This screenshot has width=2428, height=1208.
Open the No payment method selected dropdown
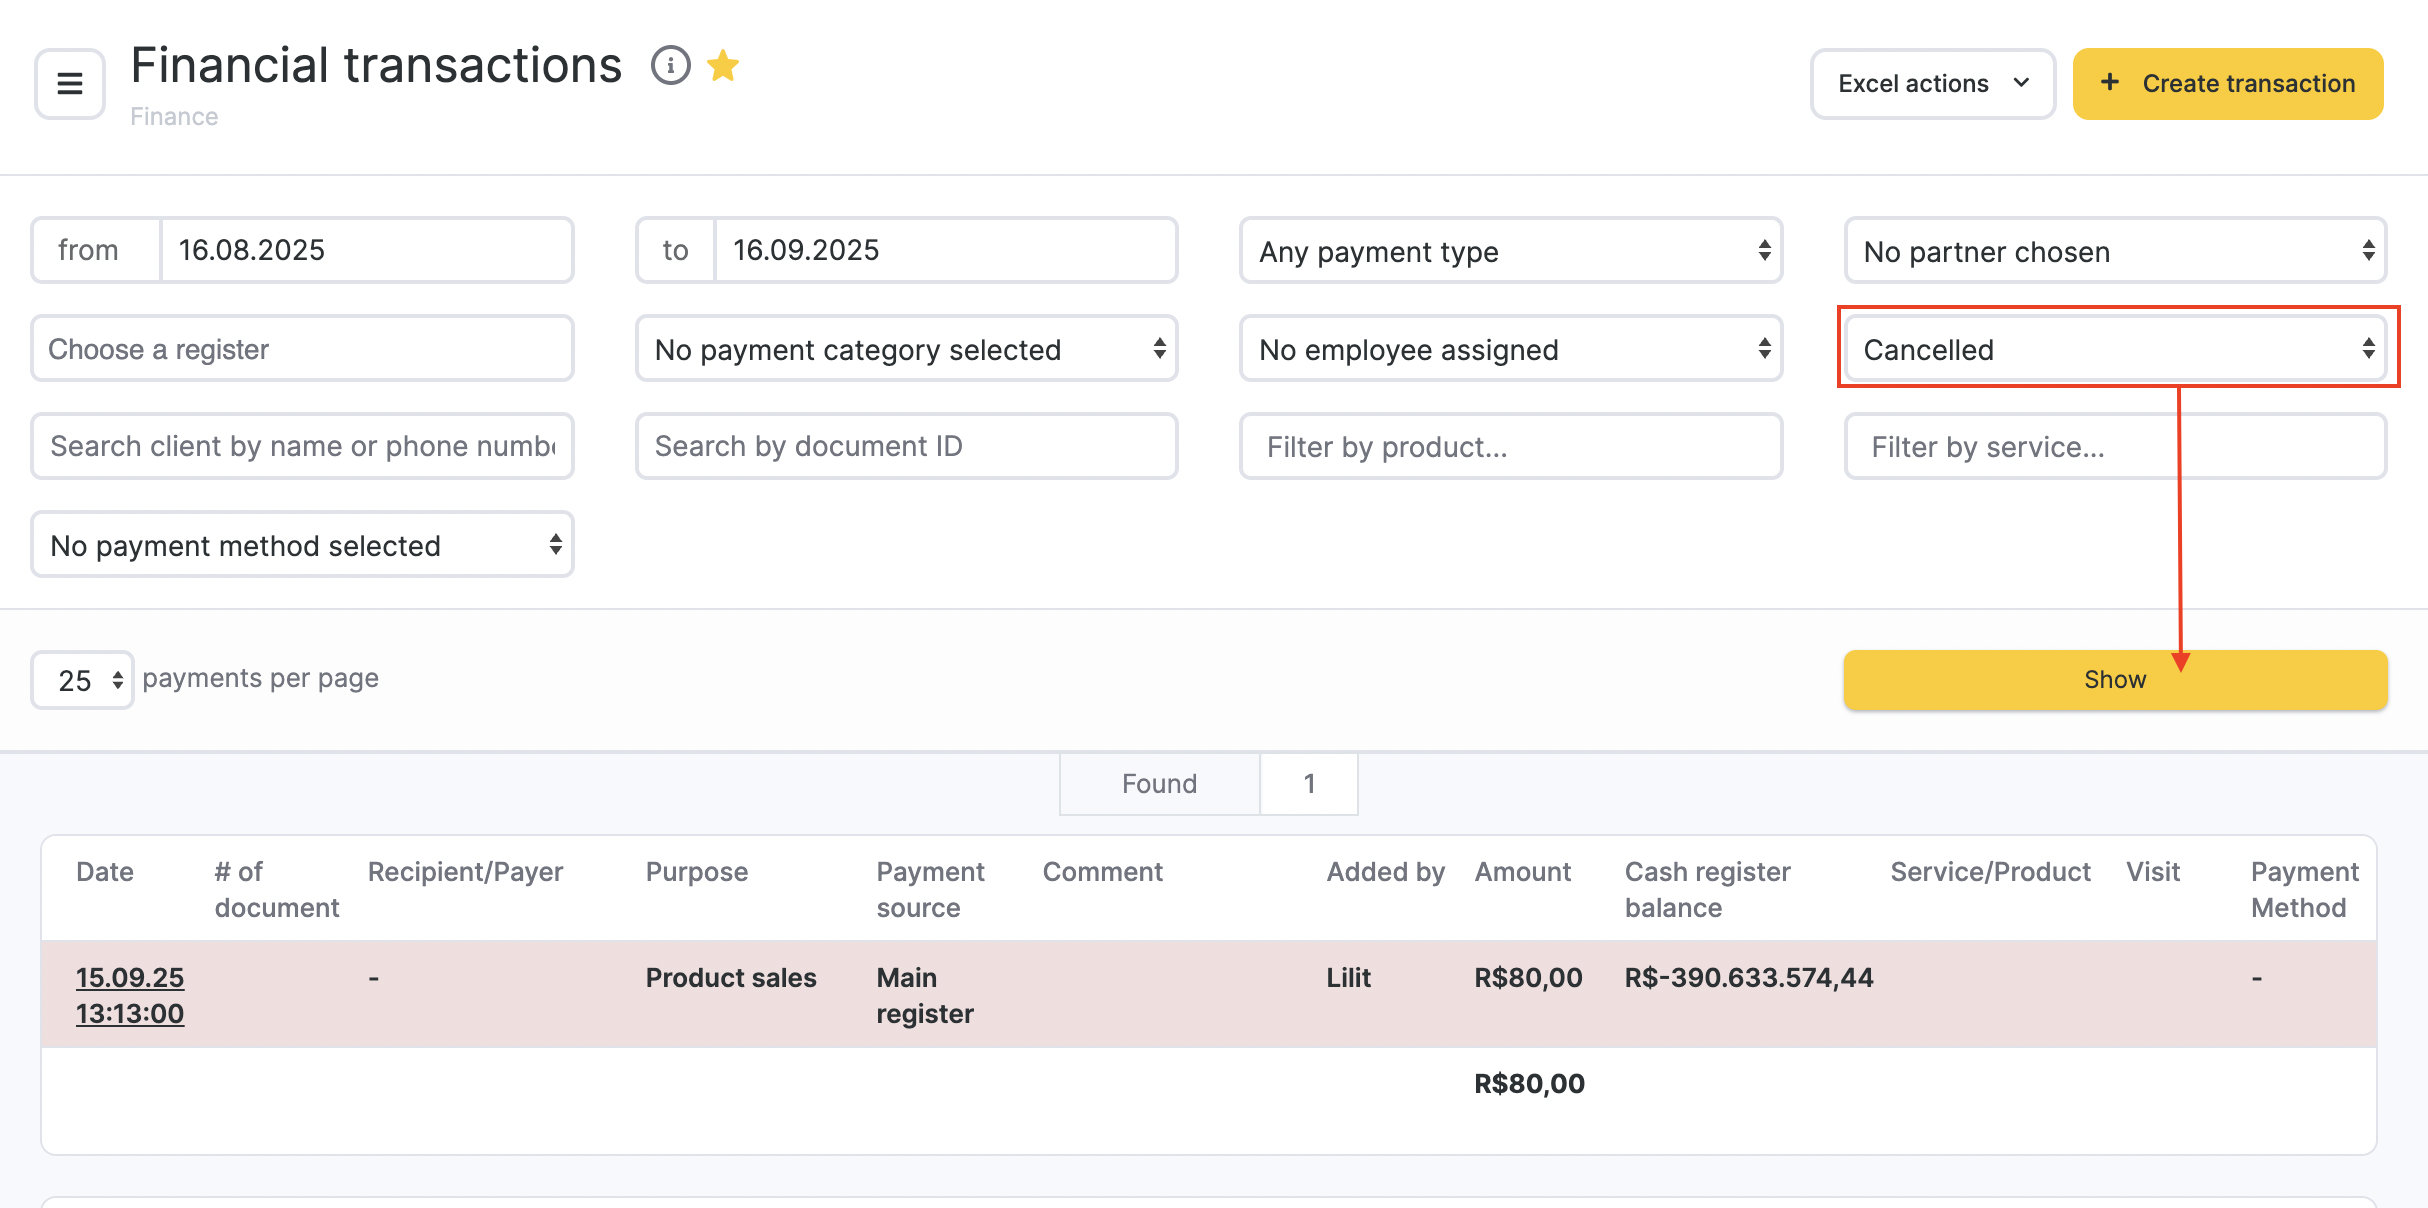pyautogui.click(x=302, y=545)
